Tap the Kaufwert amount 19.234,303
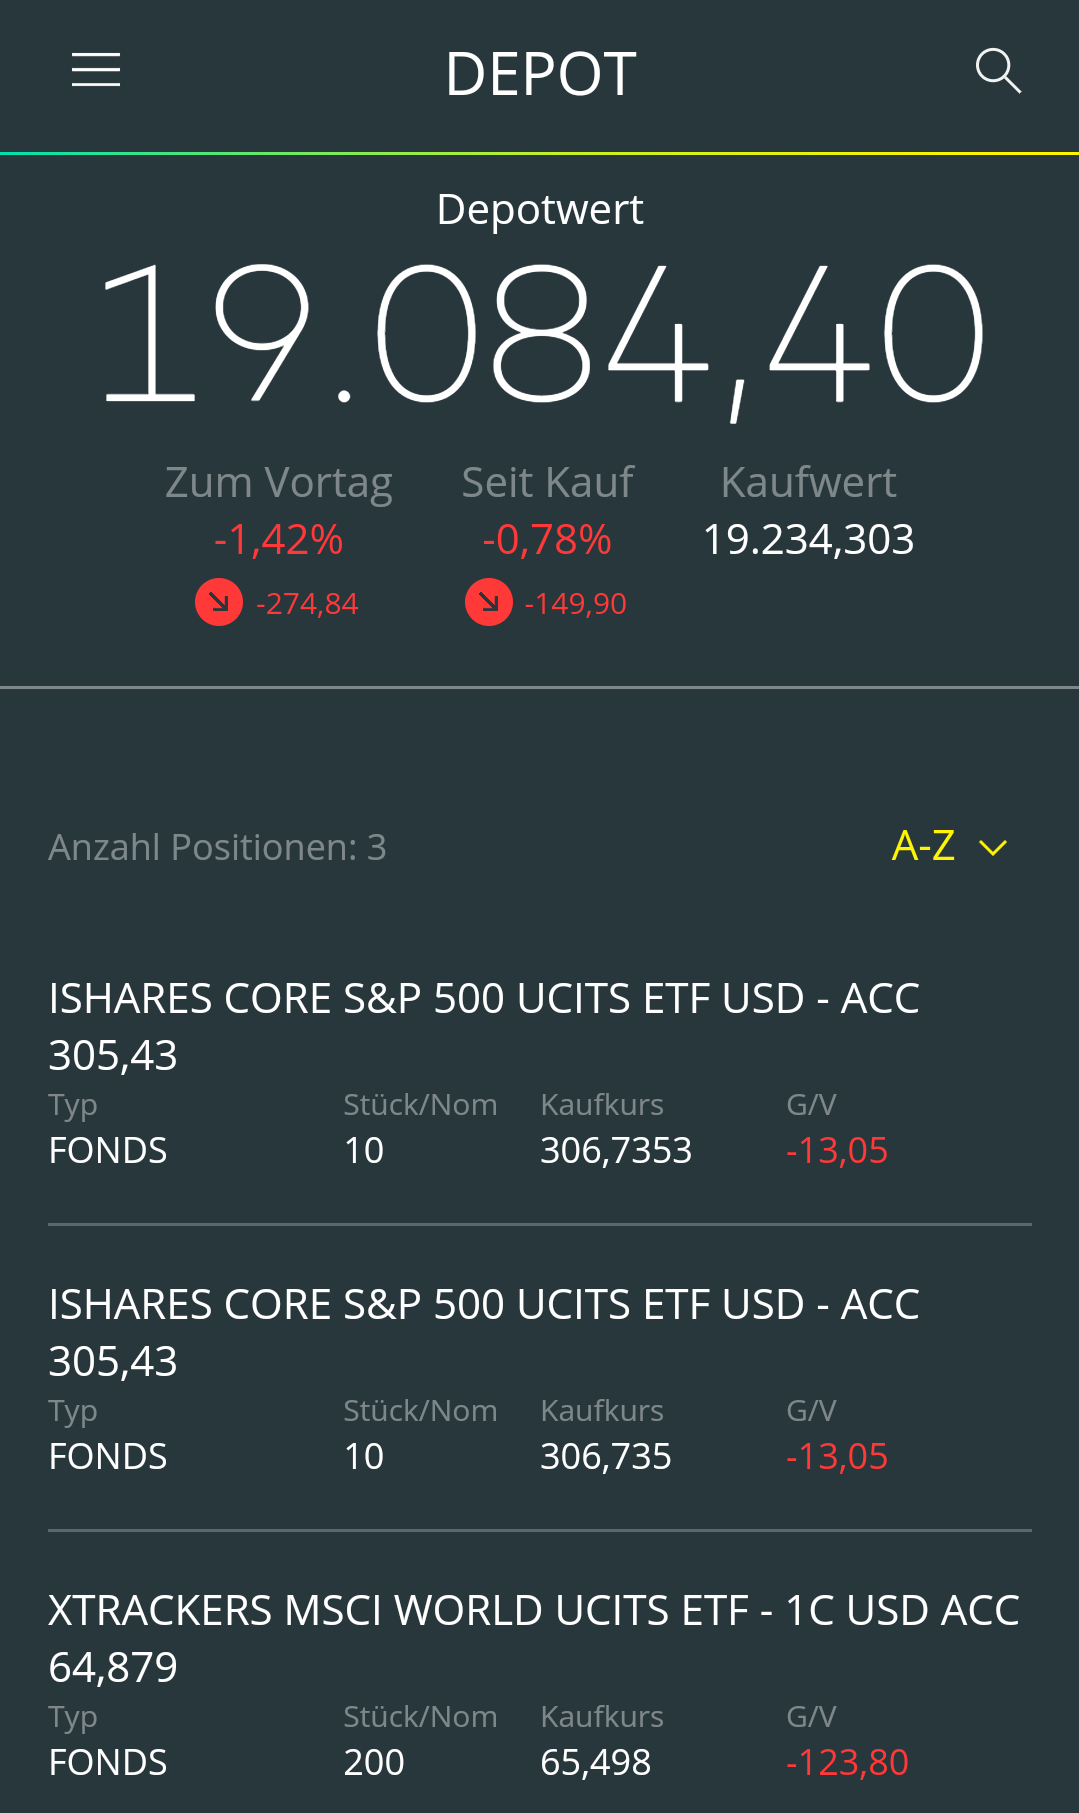The height and width of the screenshot is (1813, 1079). click(x=808, y=540)
